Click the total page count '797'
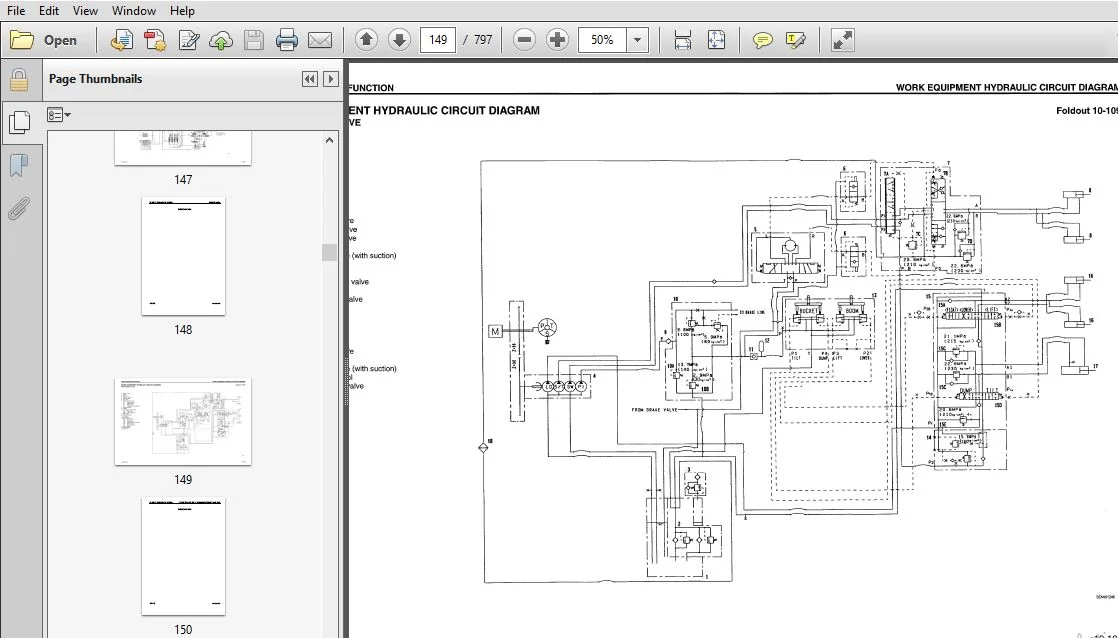Image resolution: width=1118 pixels, height=638 pixels. coord(483,40)
